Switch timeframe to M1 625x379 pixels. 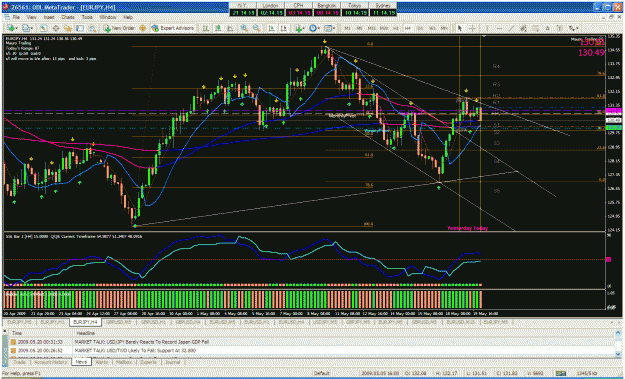coord(348,28)
